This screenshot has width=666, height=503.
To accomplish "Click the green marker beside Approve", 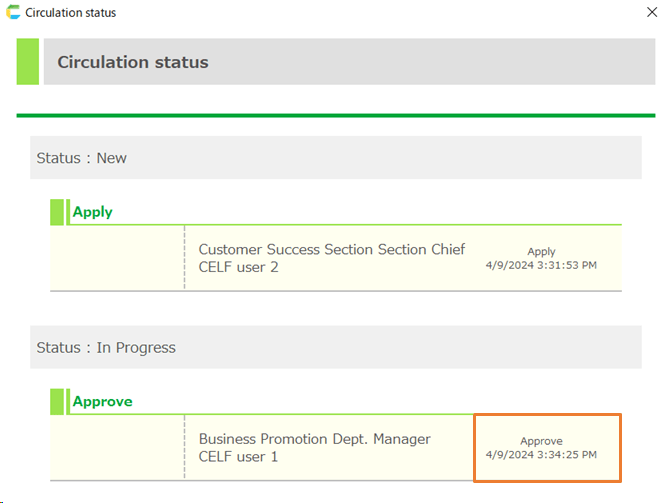I will (57, 401).
